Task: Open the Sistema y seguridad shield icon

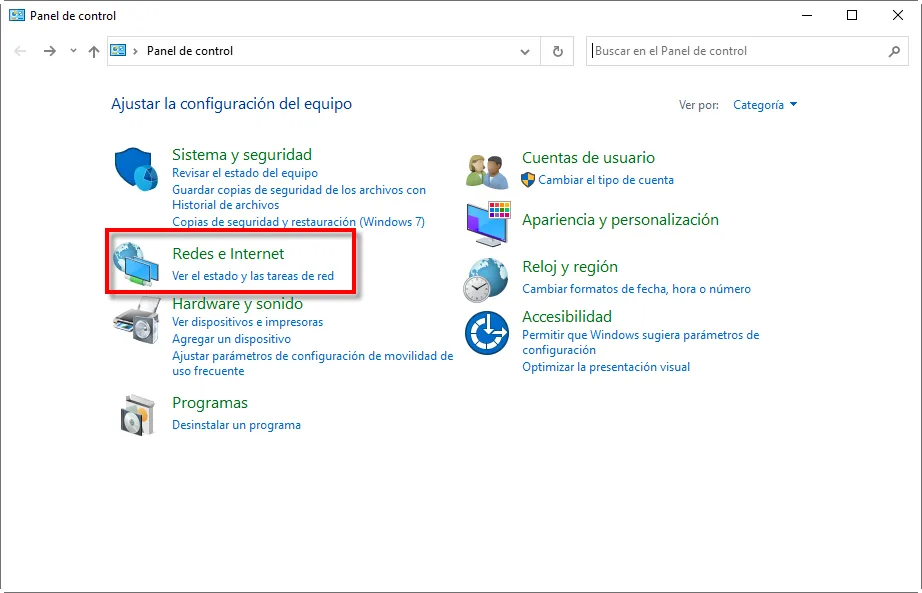Action: 136,169
